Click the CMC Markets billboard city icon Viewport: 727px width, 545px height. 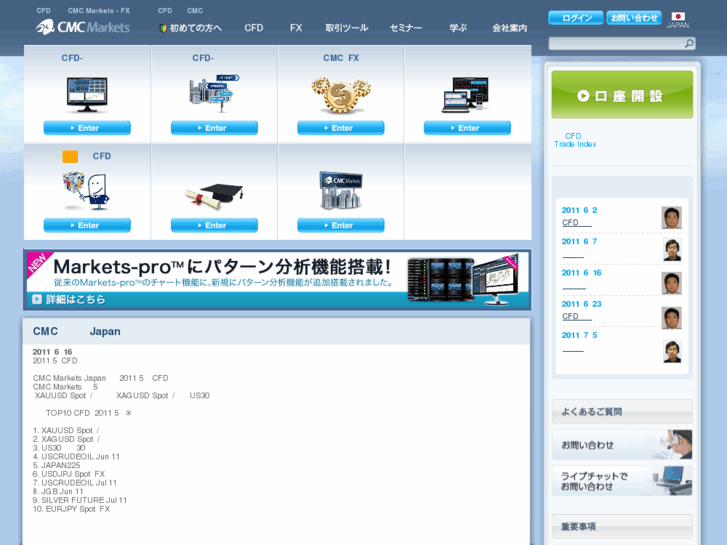[x=341, y=190]
